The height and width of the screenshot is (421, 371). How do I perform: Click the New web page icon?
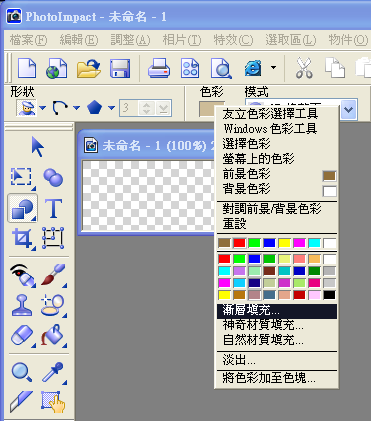[x=56, y=68]
